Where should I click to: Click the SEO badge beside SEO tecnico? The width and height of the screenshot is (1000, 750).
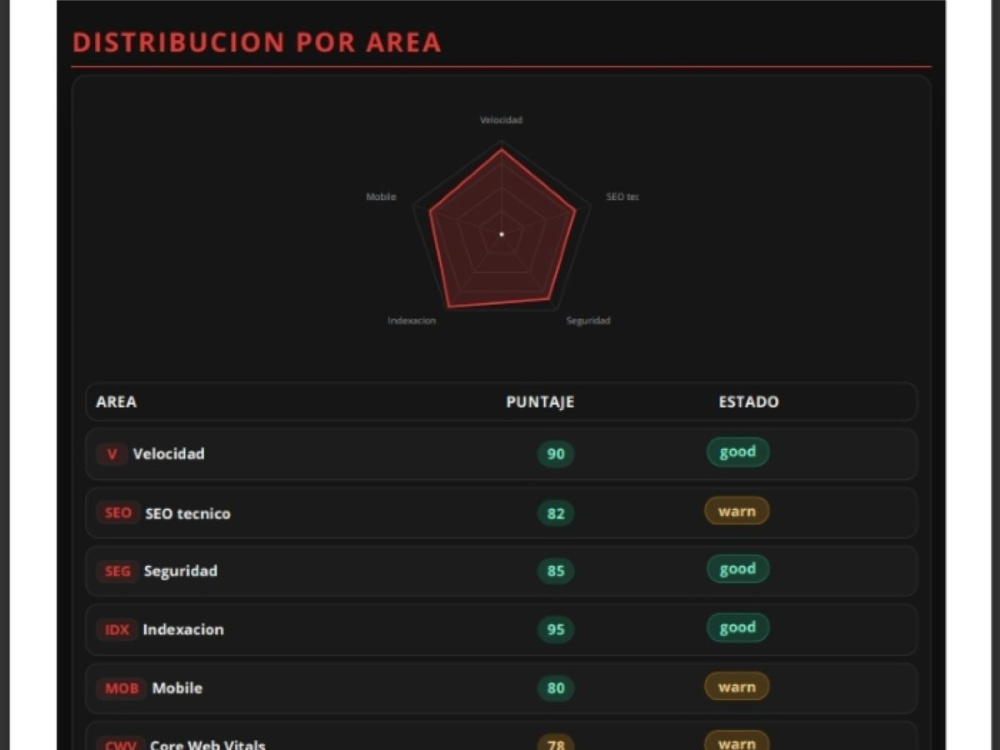(x=118, y=513)
